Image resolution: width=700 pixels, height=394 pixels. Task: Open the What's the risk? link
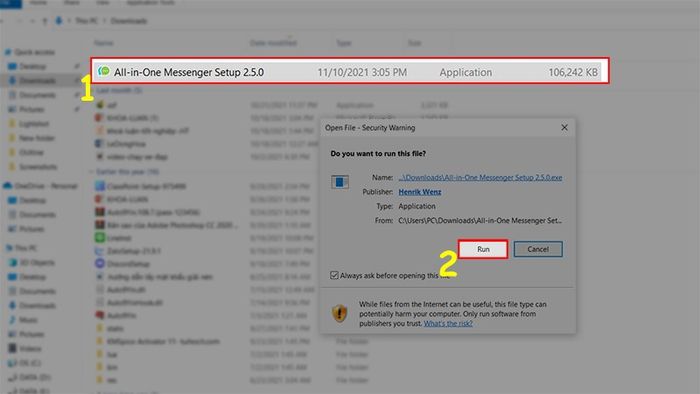448,323
